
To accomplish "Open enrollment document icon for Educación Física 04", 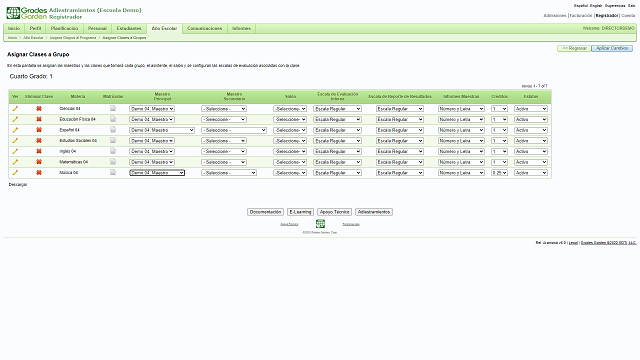I will 113,119.
